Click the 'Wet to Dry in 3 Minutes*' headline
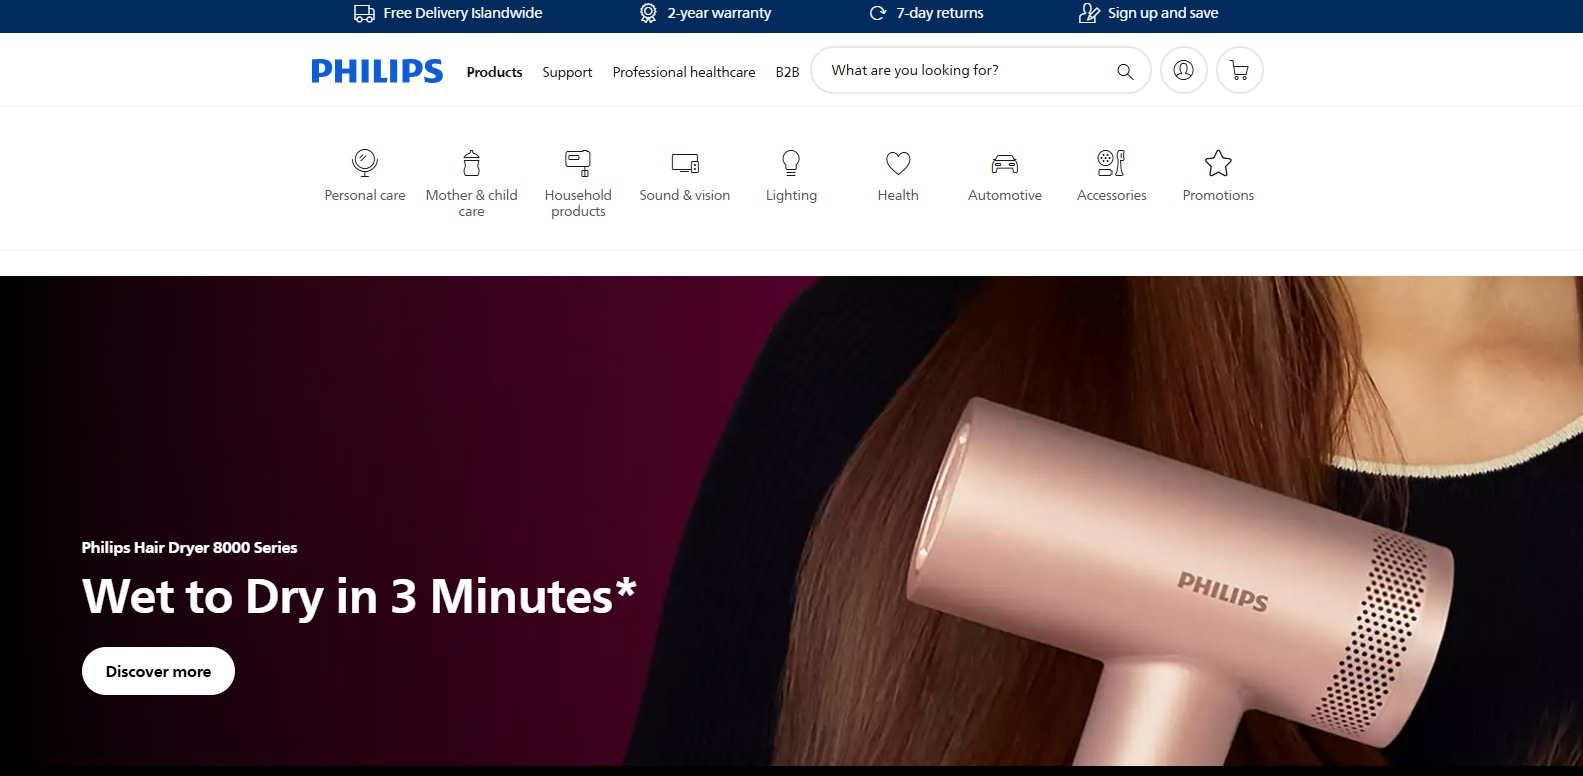Image resolution: width=1583 pixels, height=776 pixels. click(359, 597)
